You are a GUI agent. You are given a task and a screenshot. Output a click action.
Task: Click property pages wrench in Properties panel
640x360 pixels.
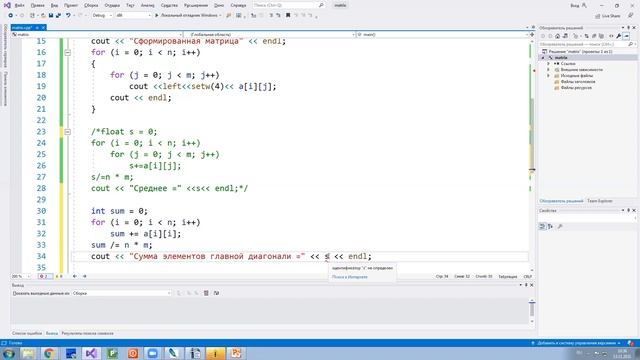pos(560,226)
